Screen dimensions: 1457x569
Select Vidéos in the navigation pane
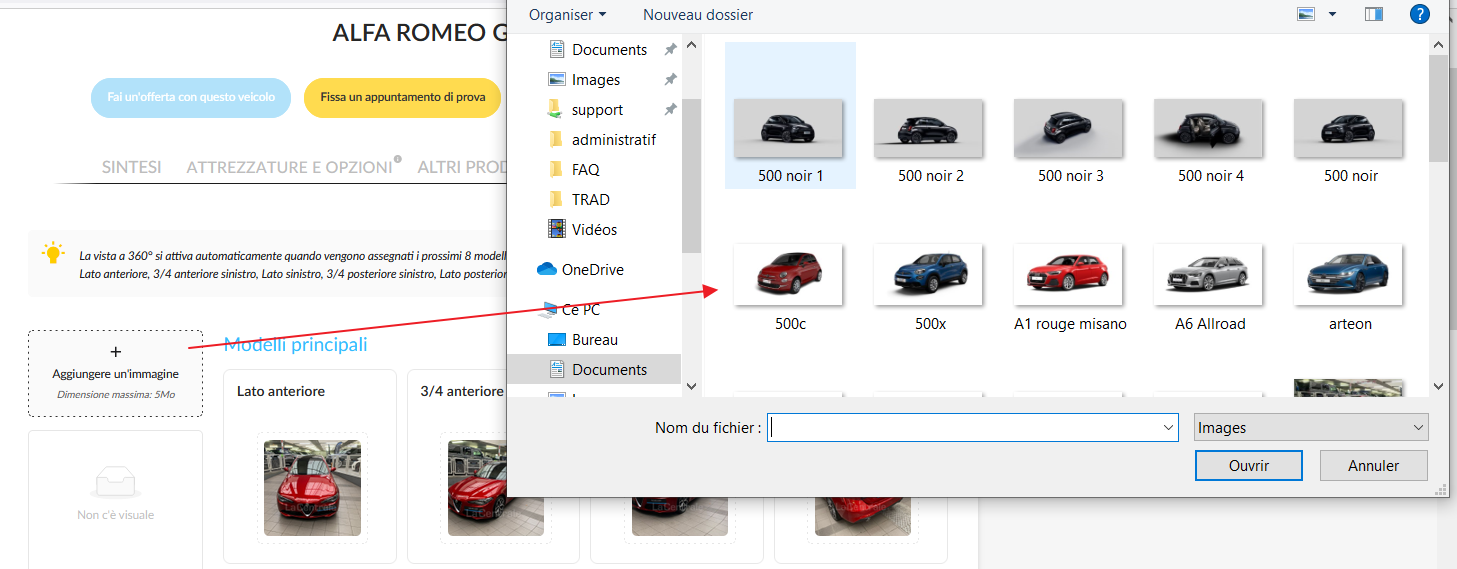[594, 229]
